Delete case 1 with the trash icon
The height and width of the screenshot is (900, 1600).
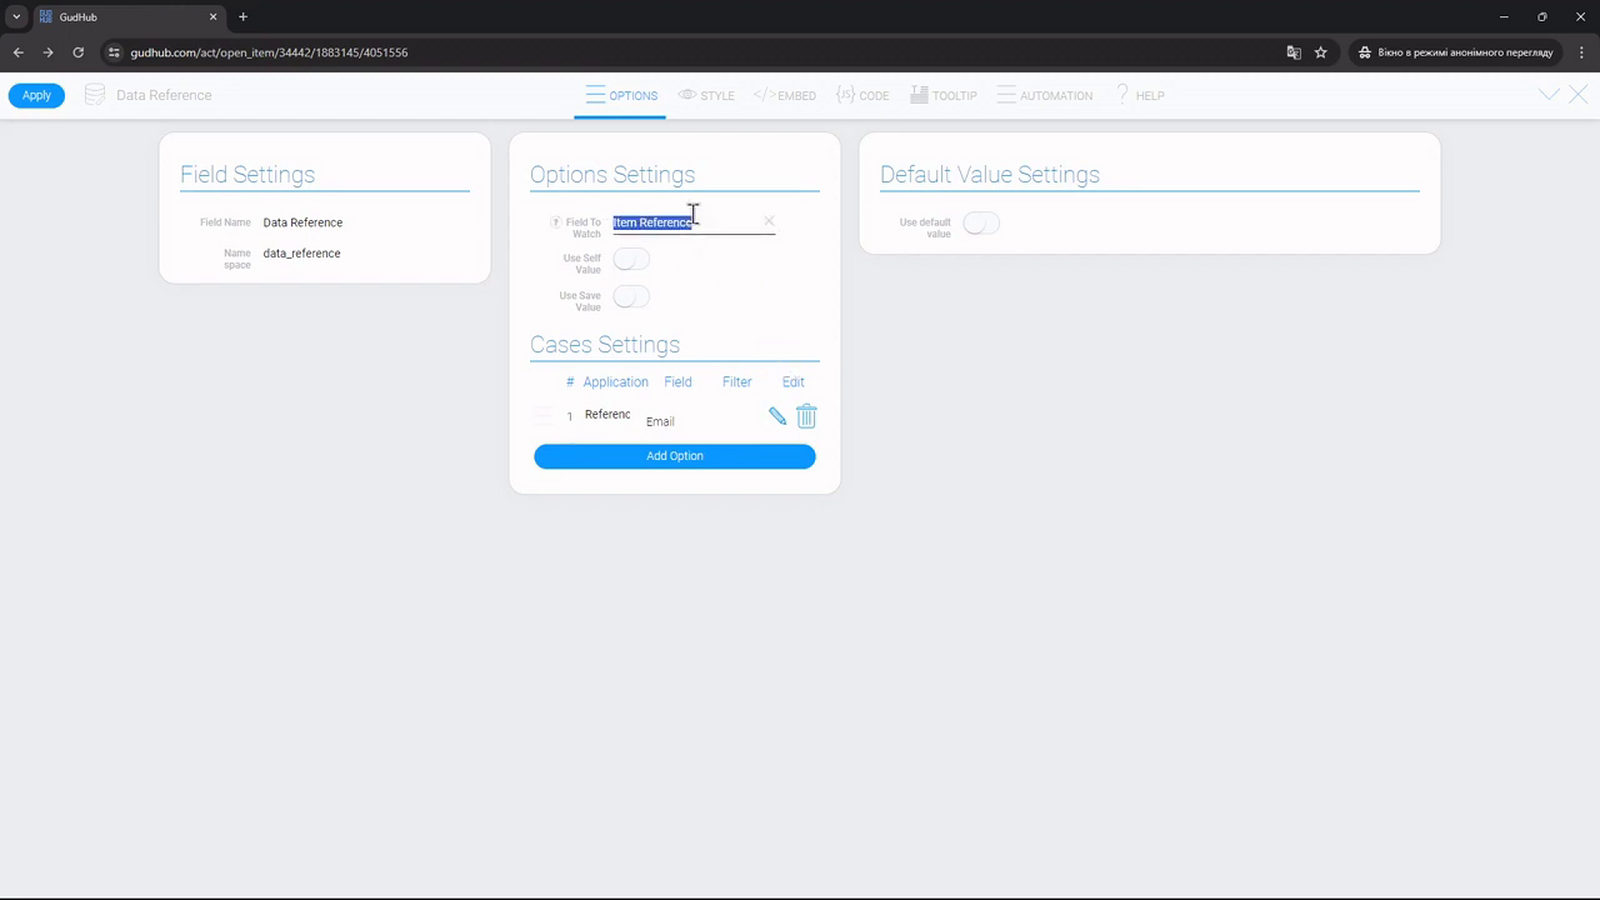click(806, 416)
